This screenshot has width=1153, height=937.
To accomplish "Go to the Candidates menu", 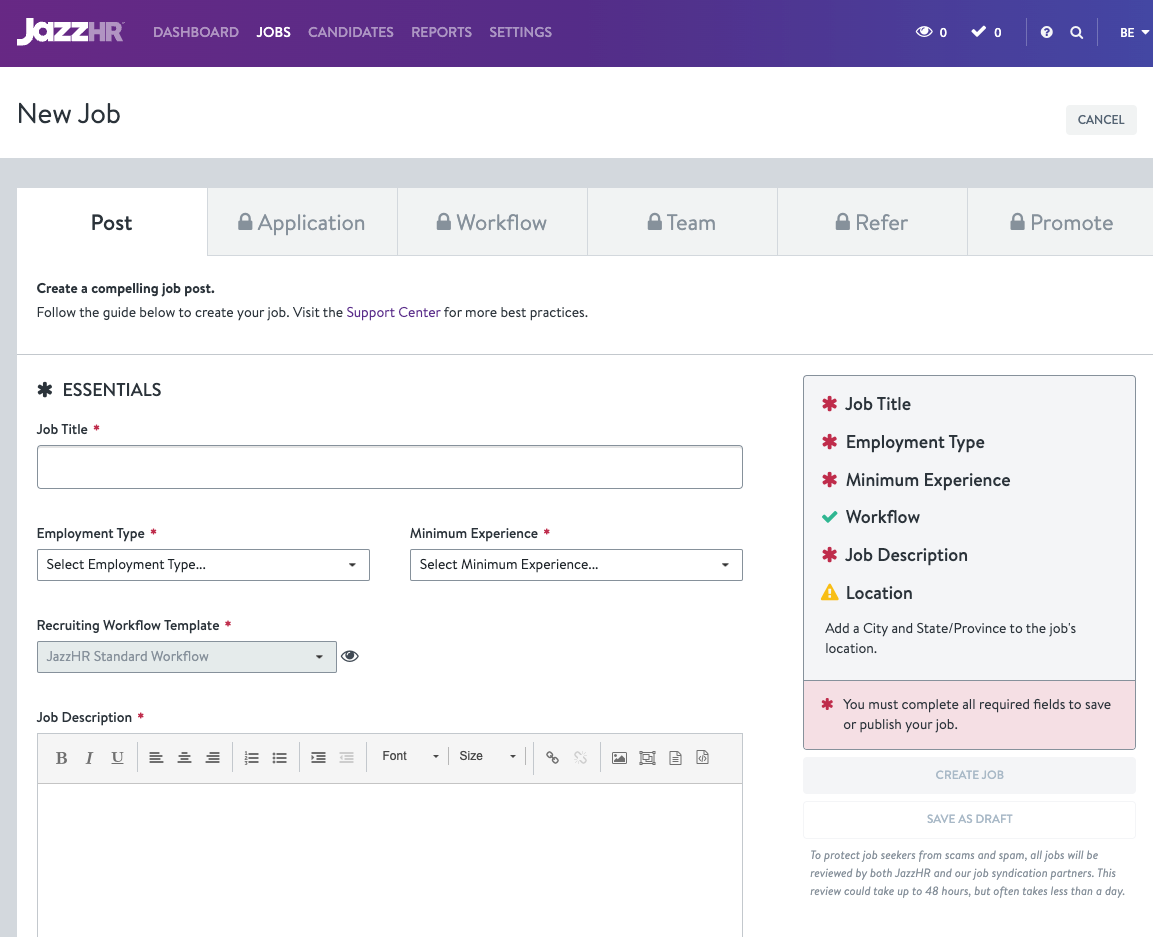I will coord(350,32).
